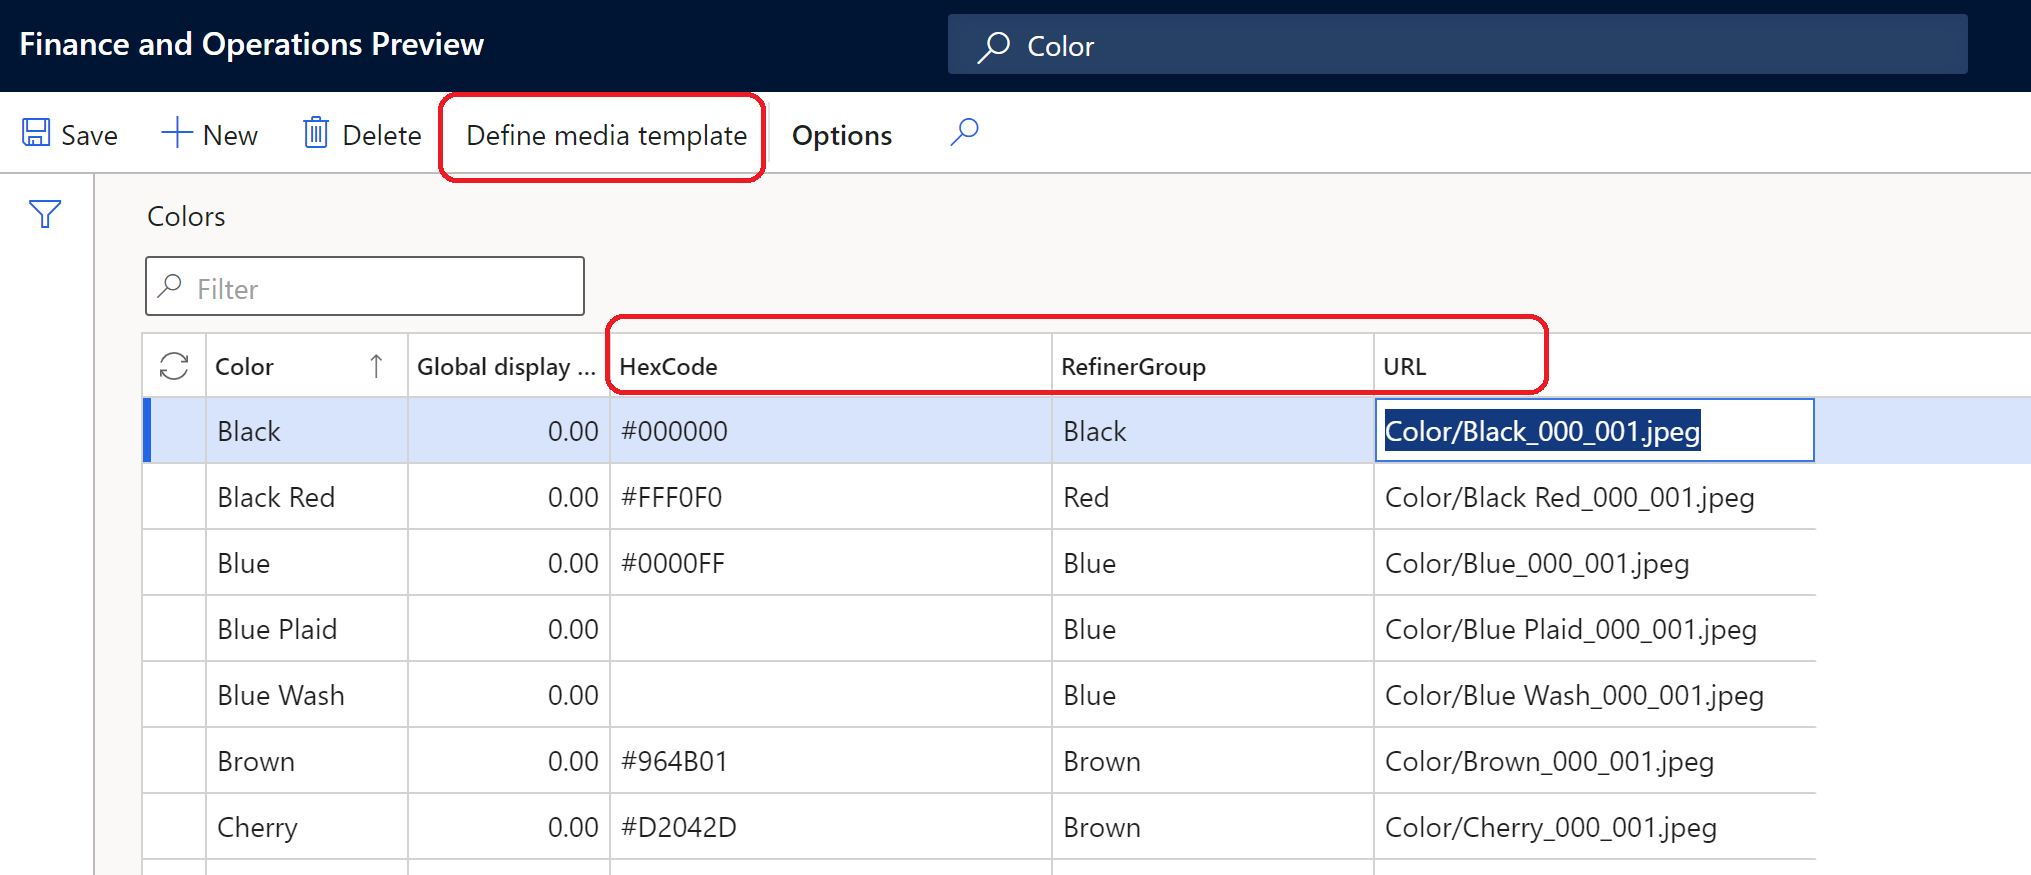Screen dimensions: 2031x875
Task: Click Define media template button
Action: (x=606, y=136)
